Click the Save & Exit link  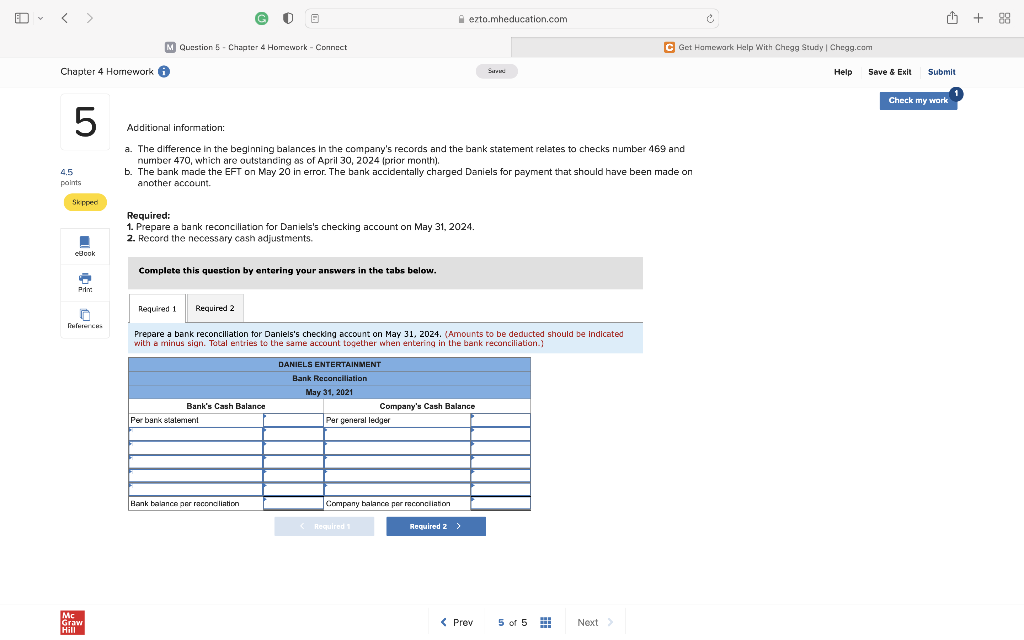889,72
